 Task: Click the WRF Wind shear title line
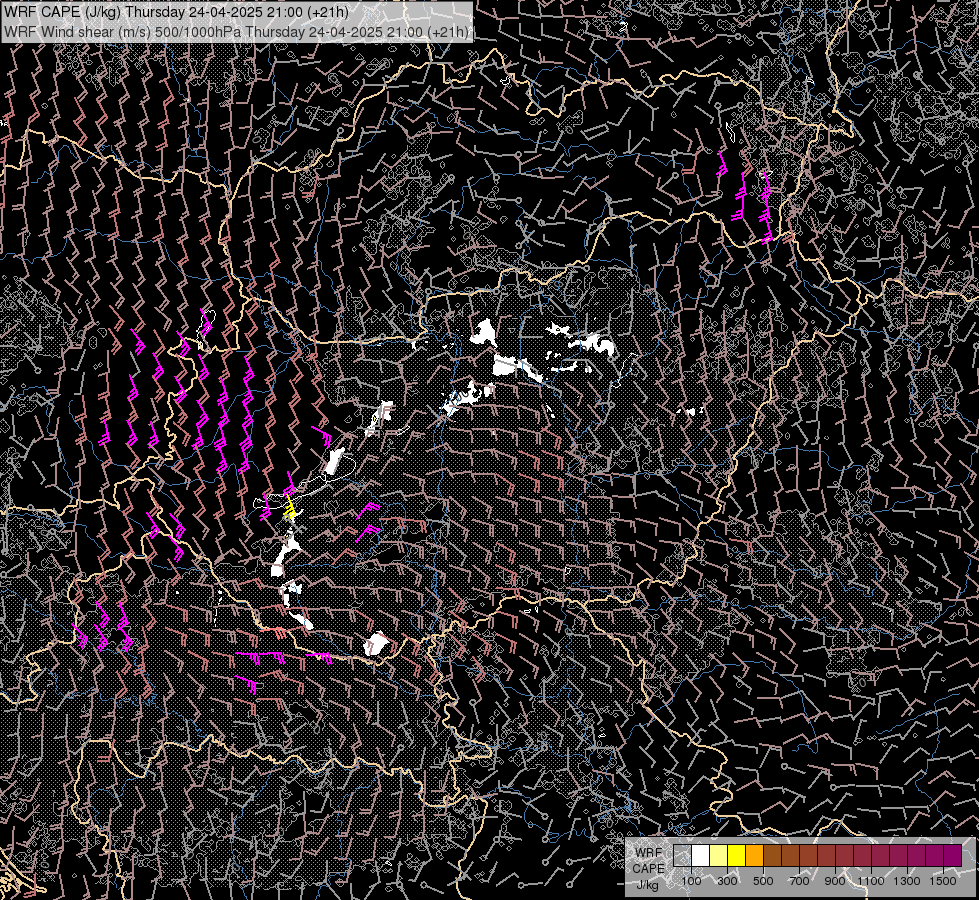coord(236,31)
